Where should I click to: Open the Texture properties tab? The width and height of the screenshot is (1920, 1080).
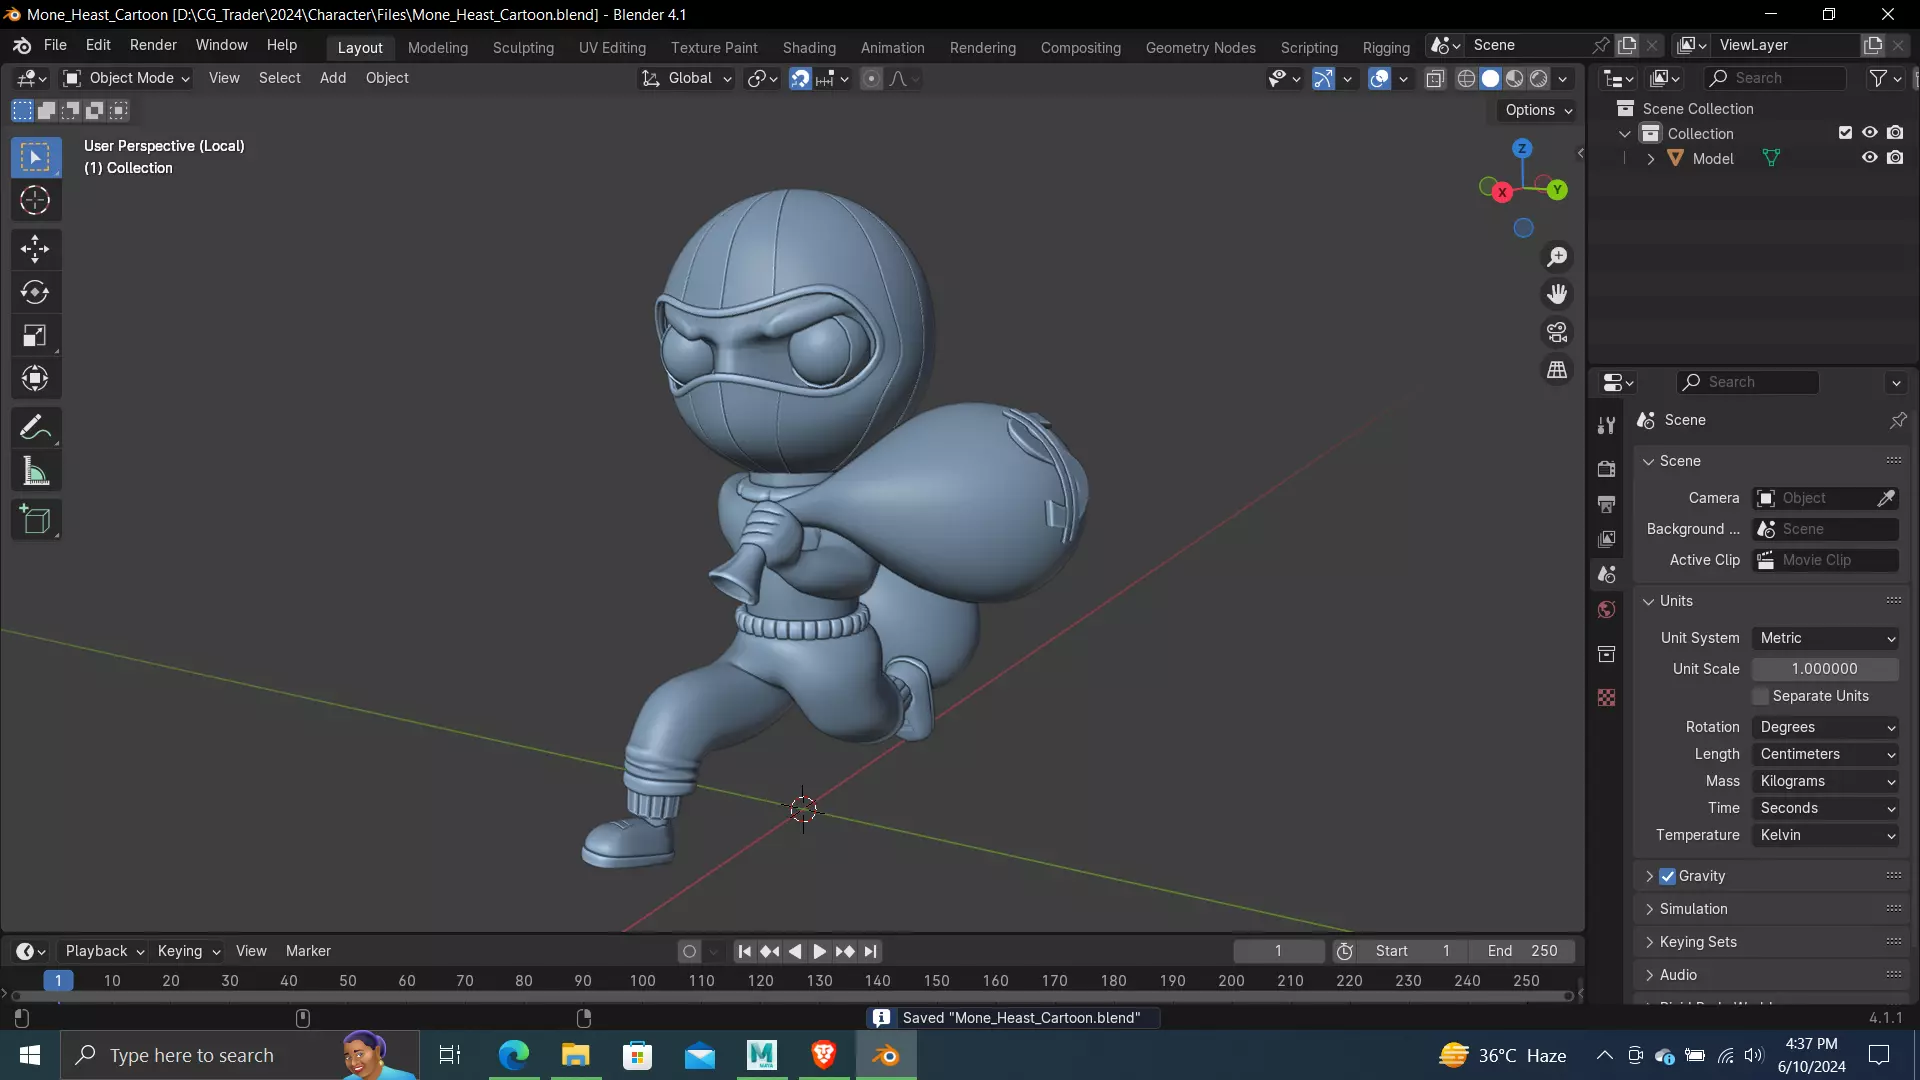click(1607, 697)
